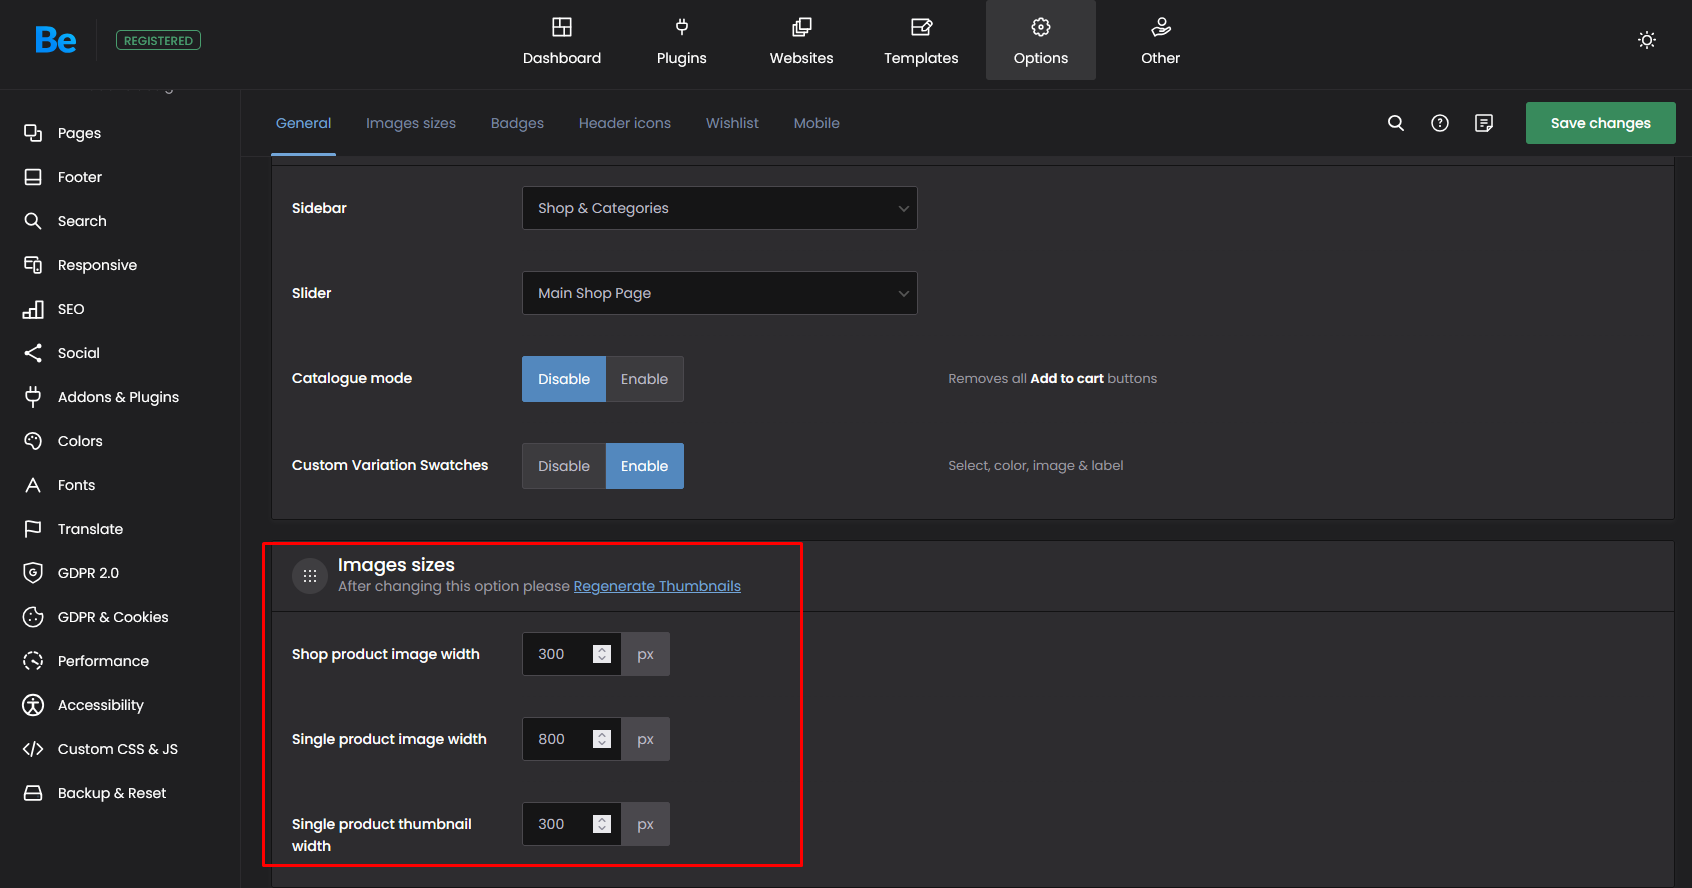Click the Single product thumbnail width stepper
This screenshot has height=888, width=1692.
[602, 824]
